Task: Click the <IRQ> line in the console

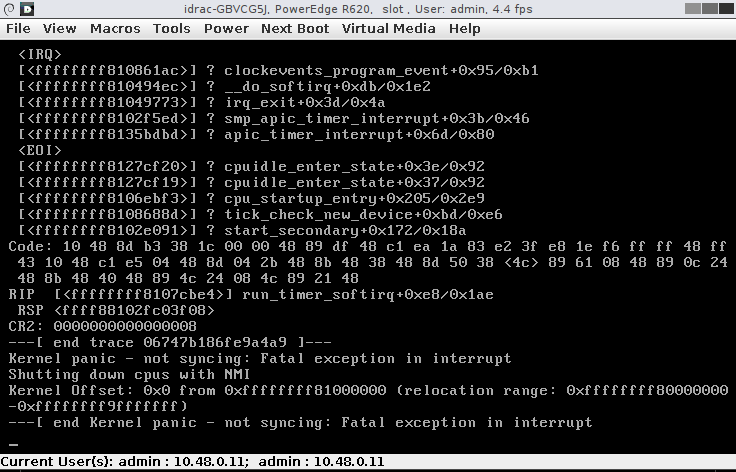Action: [x=40, y=54]
